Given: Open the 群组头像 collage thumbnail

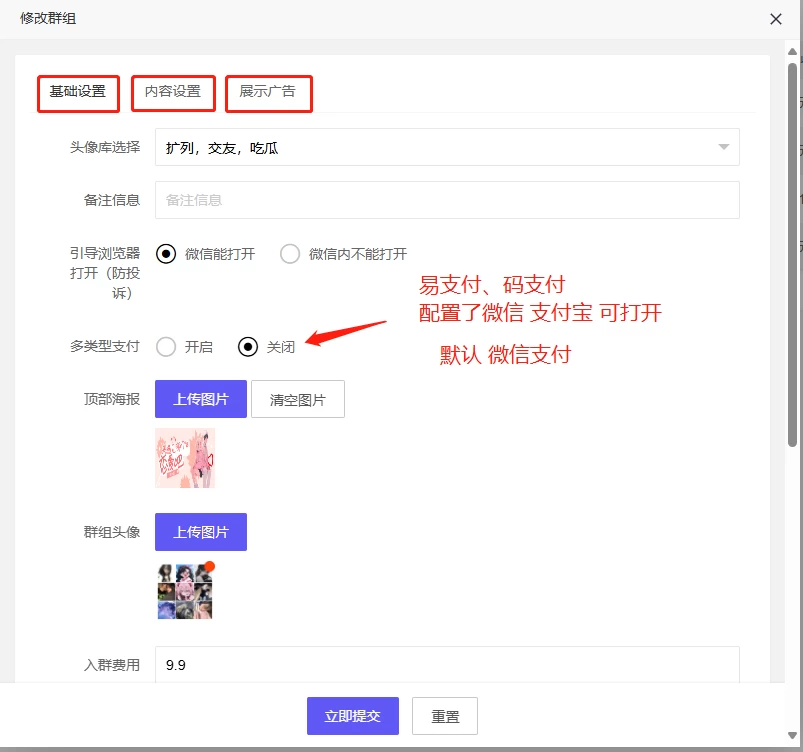Looking at the screenshot, I should (x=185, y=592).
